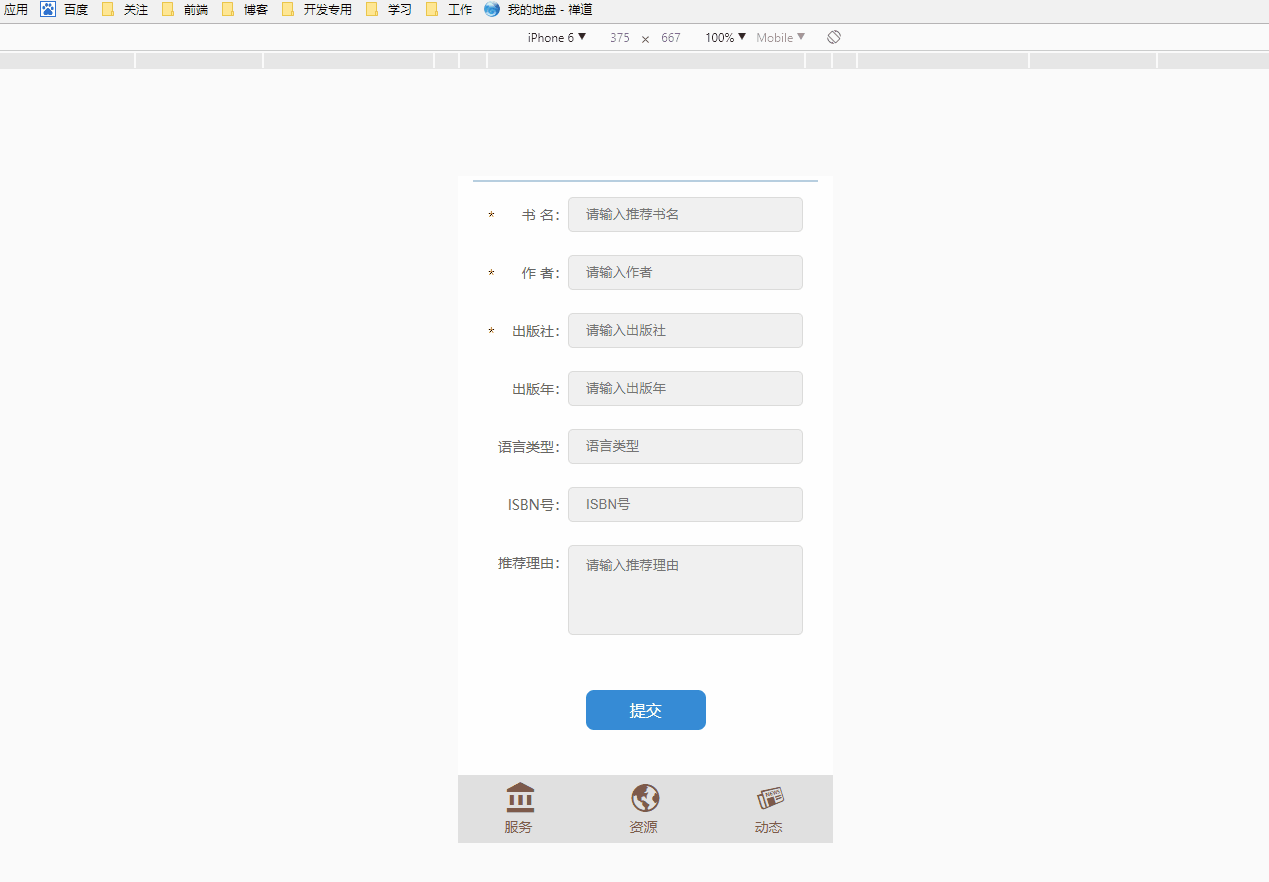Click the 推荐理由: label
The image size is (1269, 882).
point(529,563)
